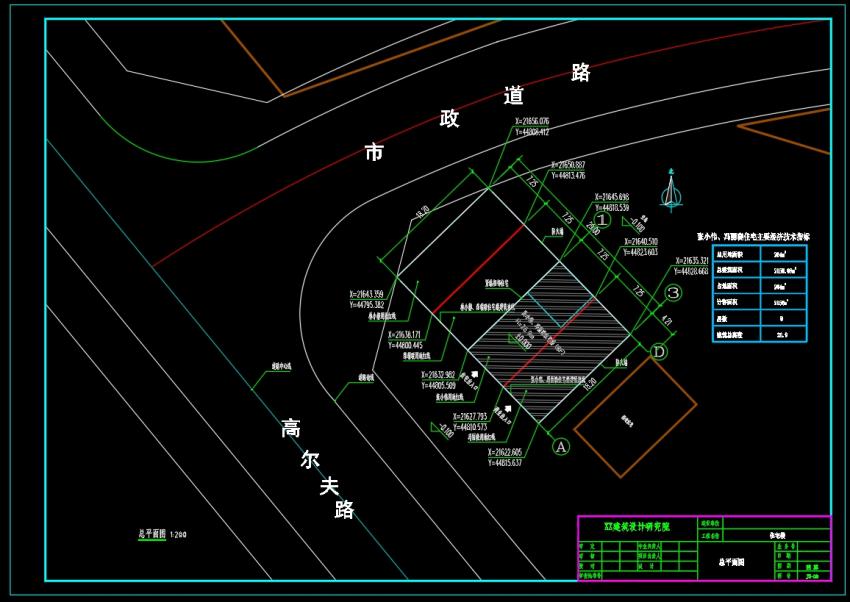Select coordinate text Y=44800.445
850x602 pixels.
point(405,345)
